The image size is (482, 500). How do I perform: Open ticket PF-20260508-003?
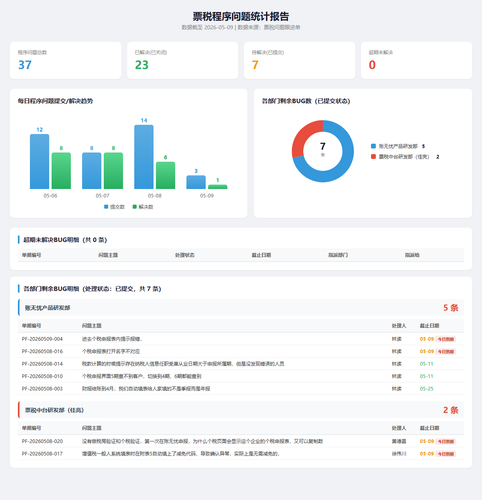coord(42,389)
